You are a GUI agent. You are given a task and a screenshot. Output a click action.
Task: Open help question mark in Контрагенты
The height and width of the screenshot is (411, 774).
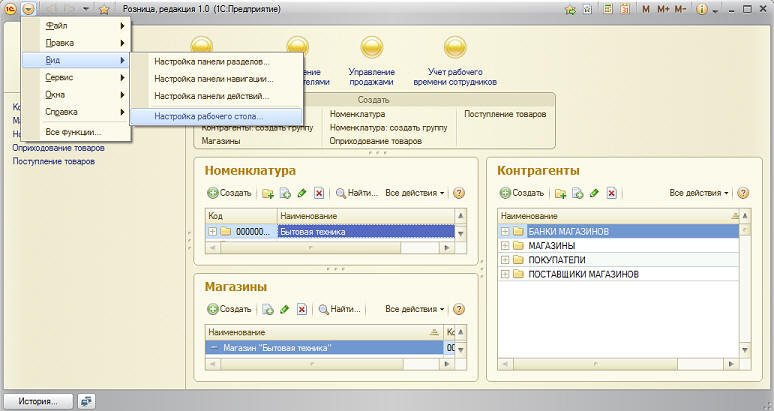743,193
